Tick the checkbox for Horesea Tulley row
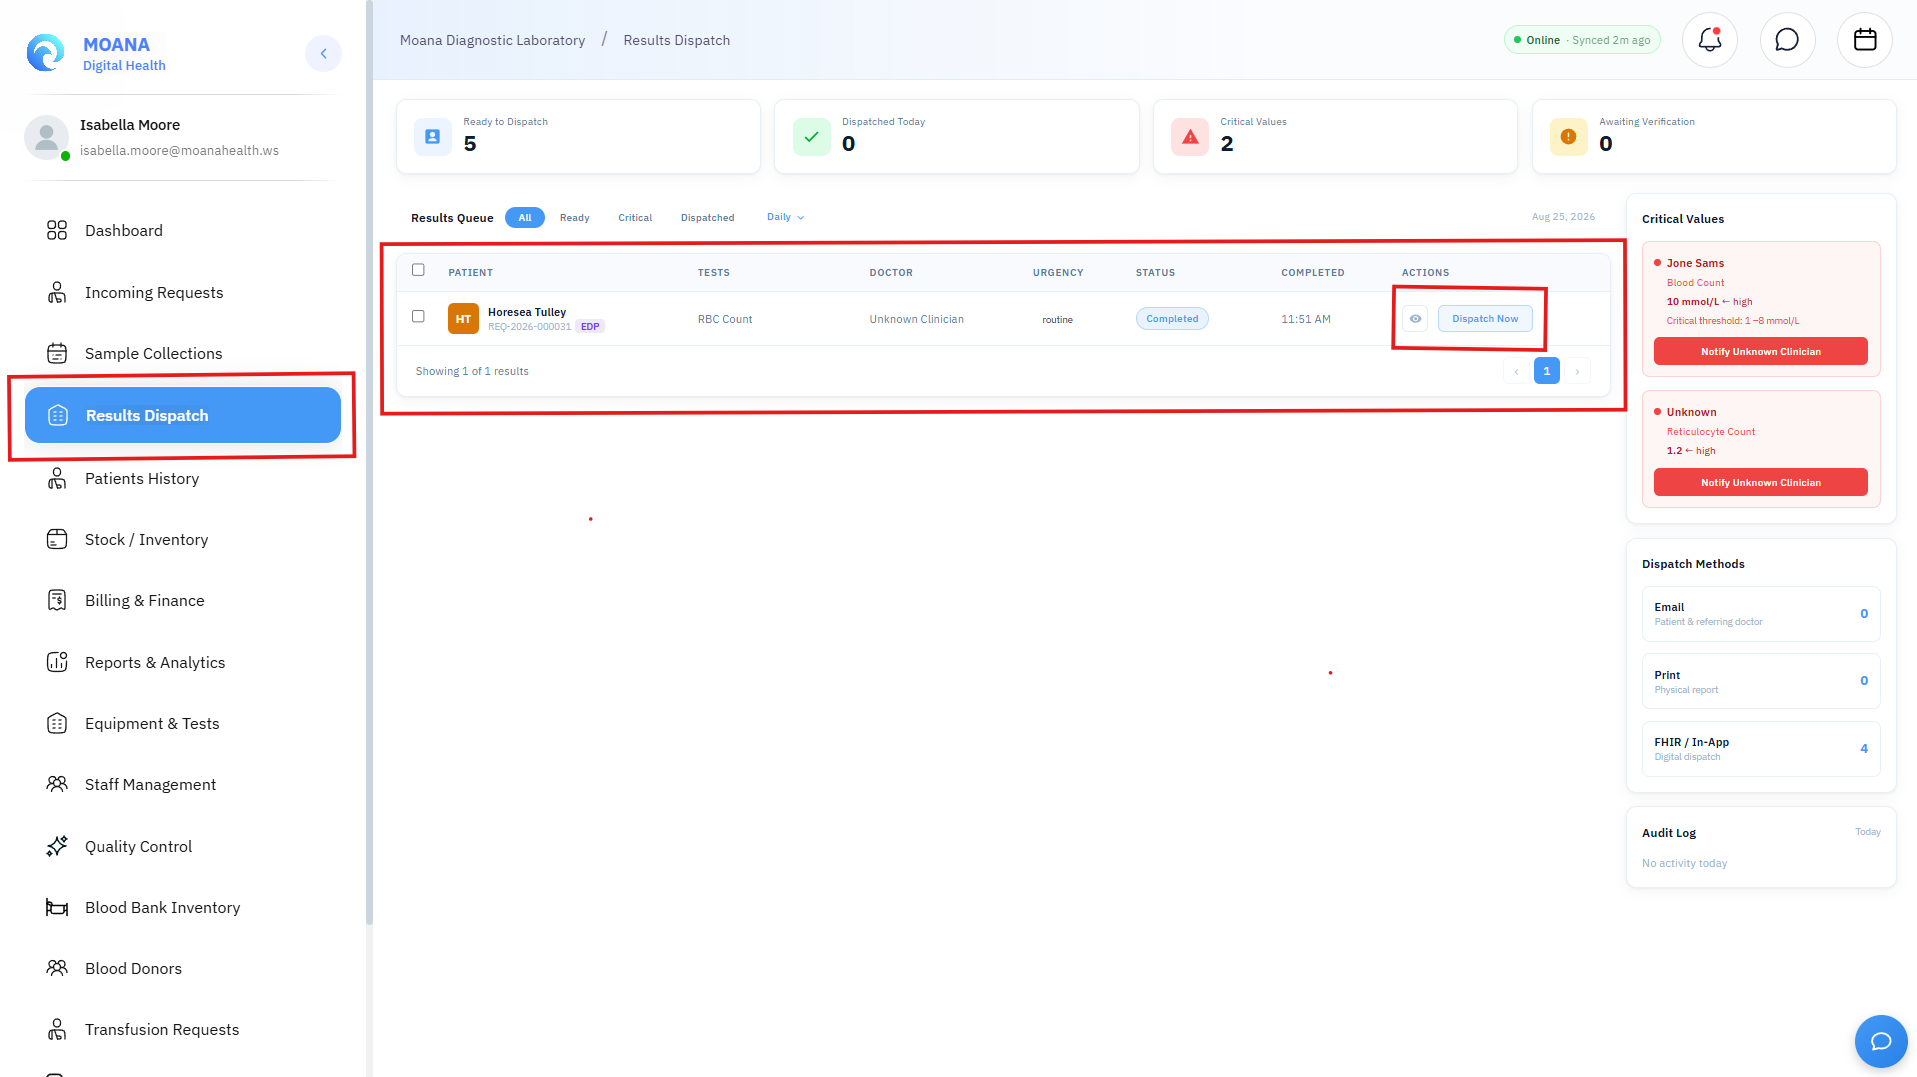Screen dimensions: 1917x1077 (418, 316)
